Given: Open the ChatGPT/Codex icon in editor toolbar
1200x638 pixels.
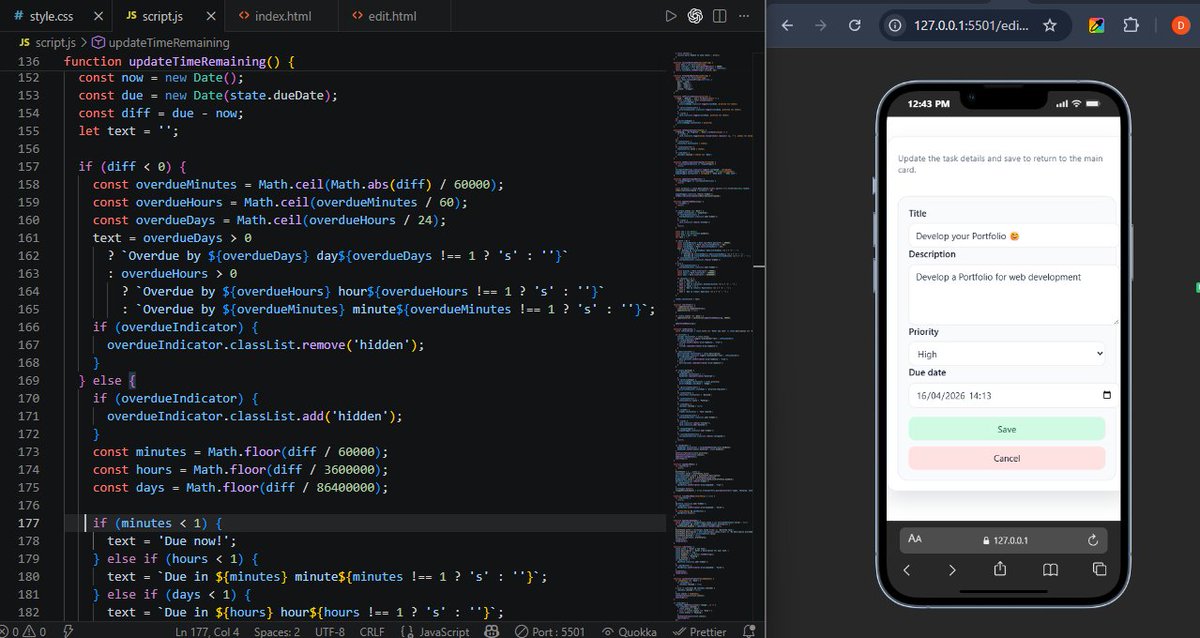Looking at the screenshot, I should point(695,16).
